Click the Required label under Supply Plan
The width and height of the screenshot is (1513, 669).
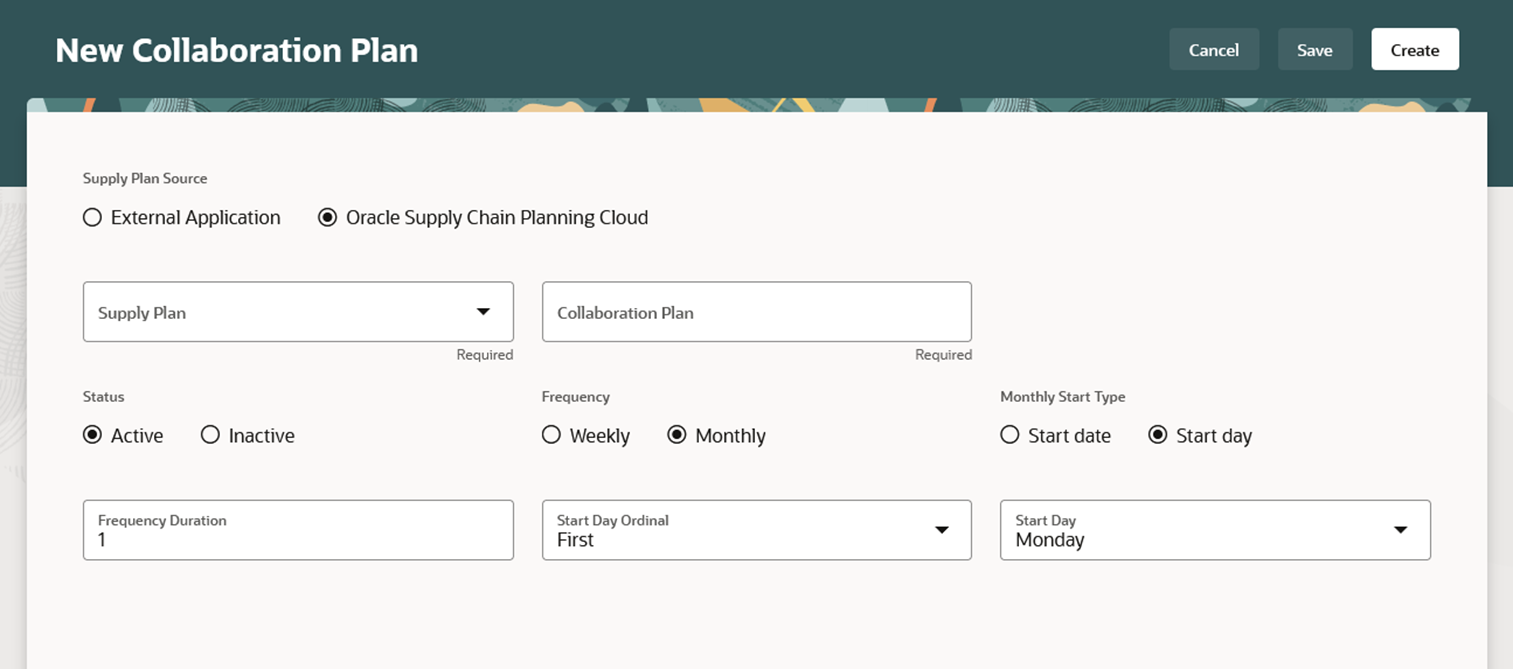tap(485, 354)
